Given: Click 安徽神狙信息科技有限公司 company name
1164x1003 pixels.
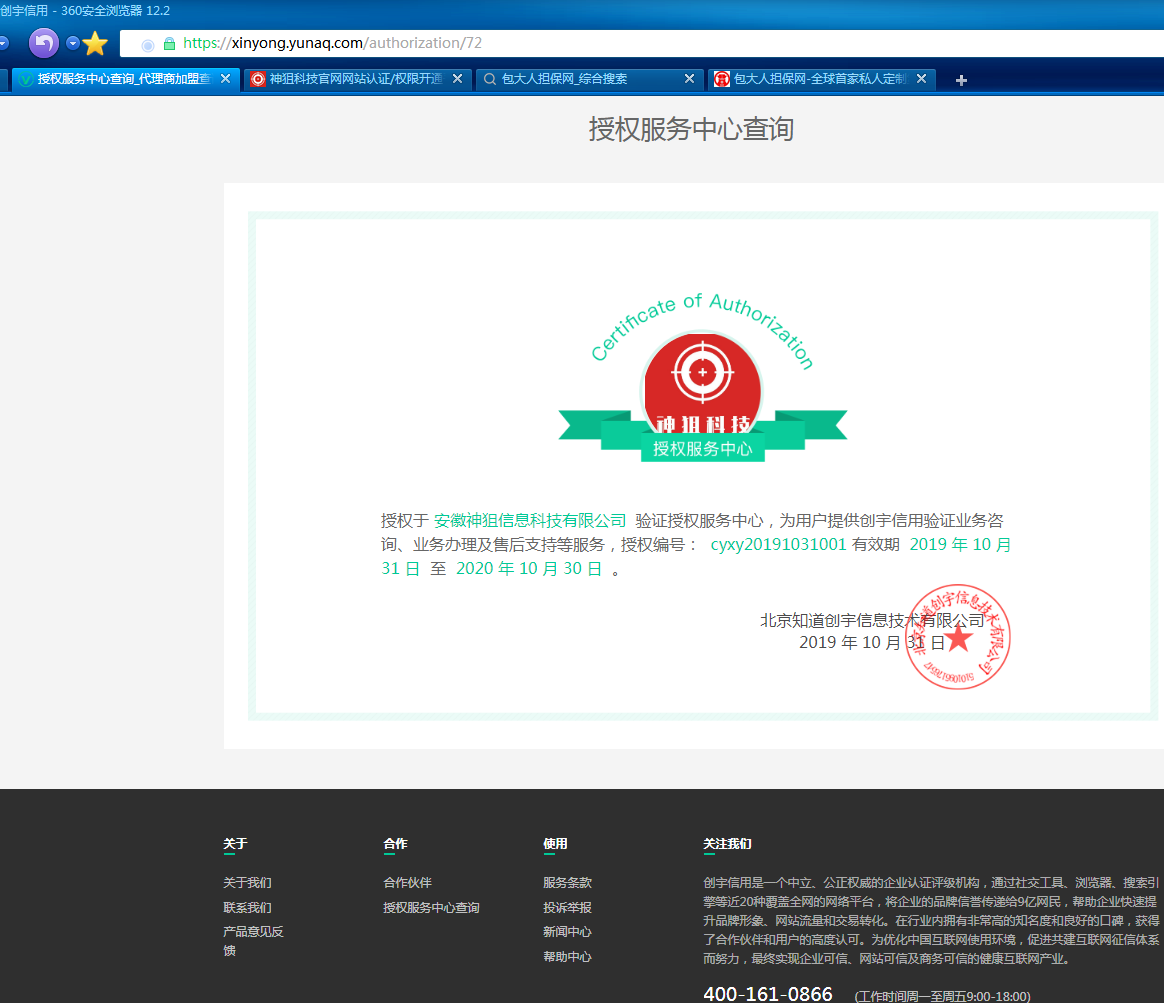Looking at the screenshot, I should [530, 520].
